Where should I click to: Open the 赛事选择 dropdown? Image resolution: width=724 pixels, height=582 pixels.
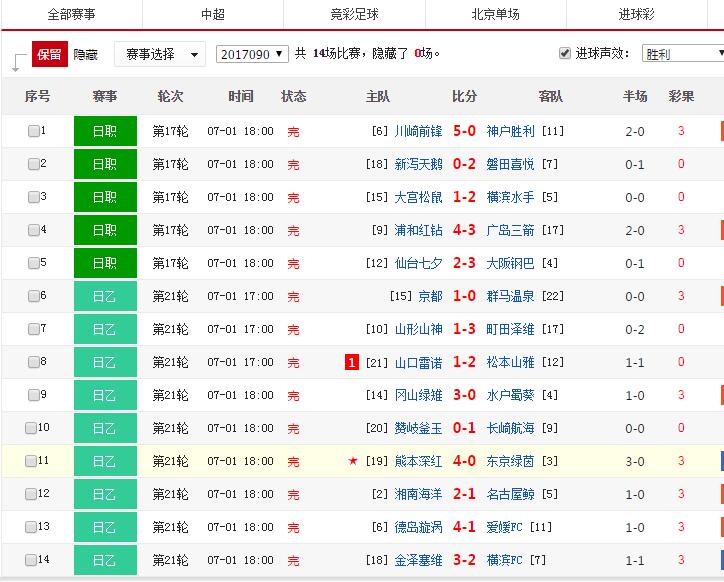click(x=159, y=53)
